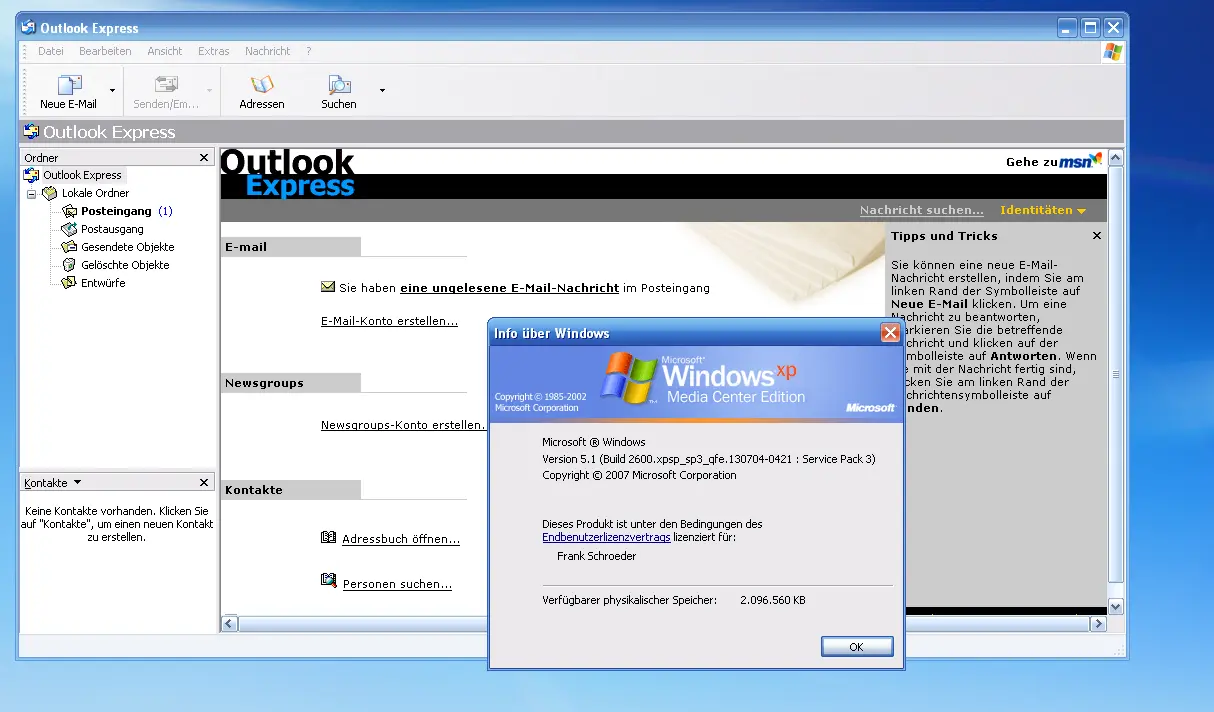The image size is (1214, 712).
Task: Open the Bearbeiten menu
Action: click(105, 51)
